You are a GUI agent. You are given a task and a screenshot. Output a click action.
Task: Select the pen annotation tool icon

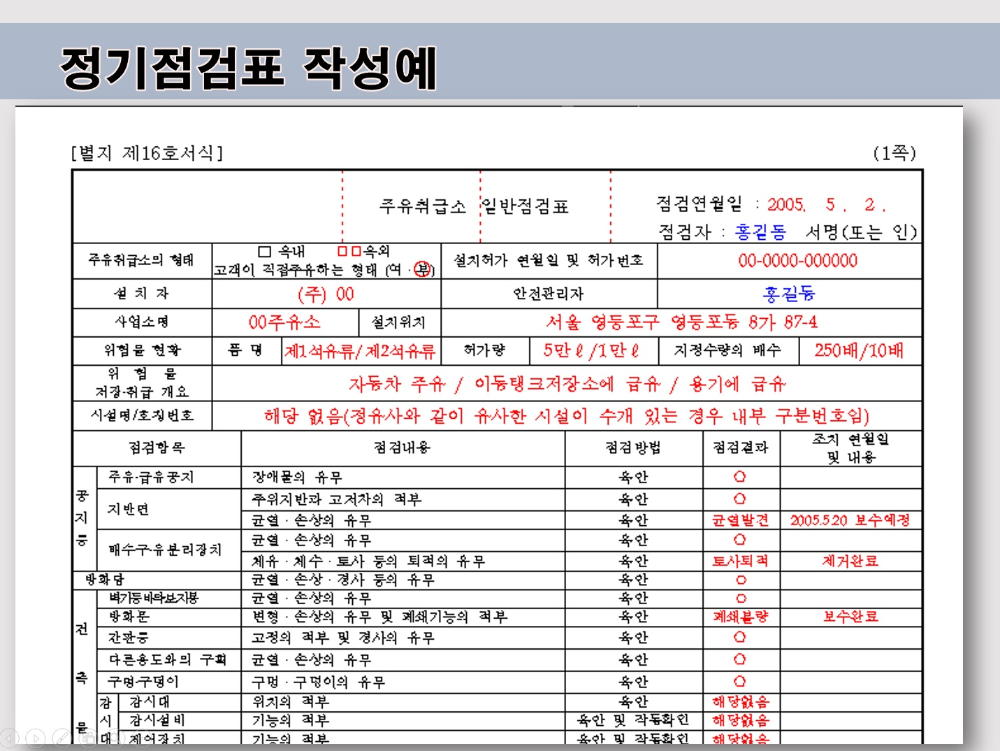point(62,737)
